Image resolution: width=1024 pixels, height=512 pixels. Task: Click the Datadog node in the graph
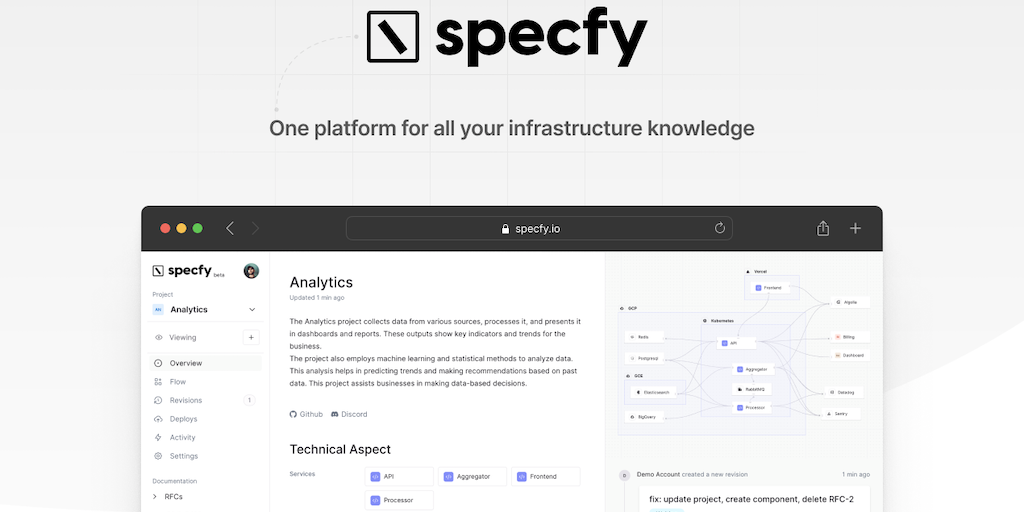pyautogui.click(x=846, y=393)
